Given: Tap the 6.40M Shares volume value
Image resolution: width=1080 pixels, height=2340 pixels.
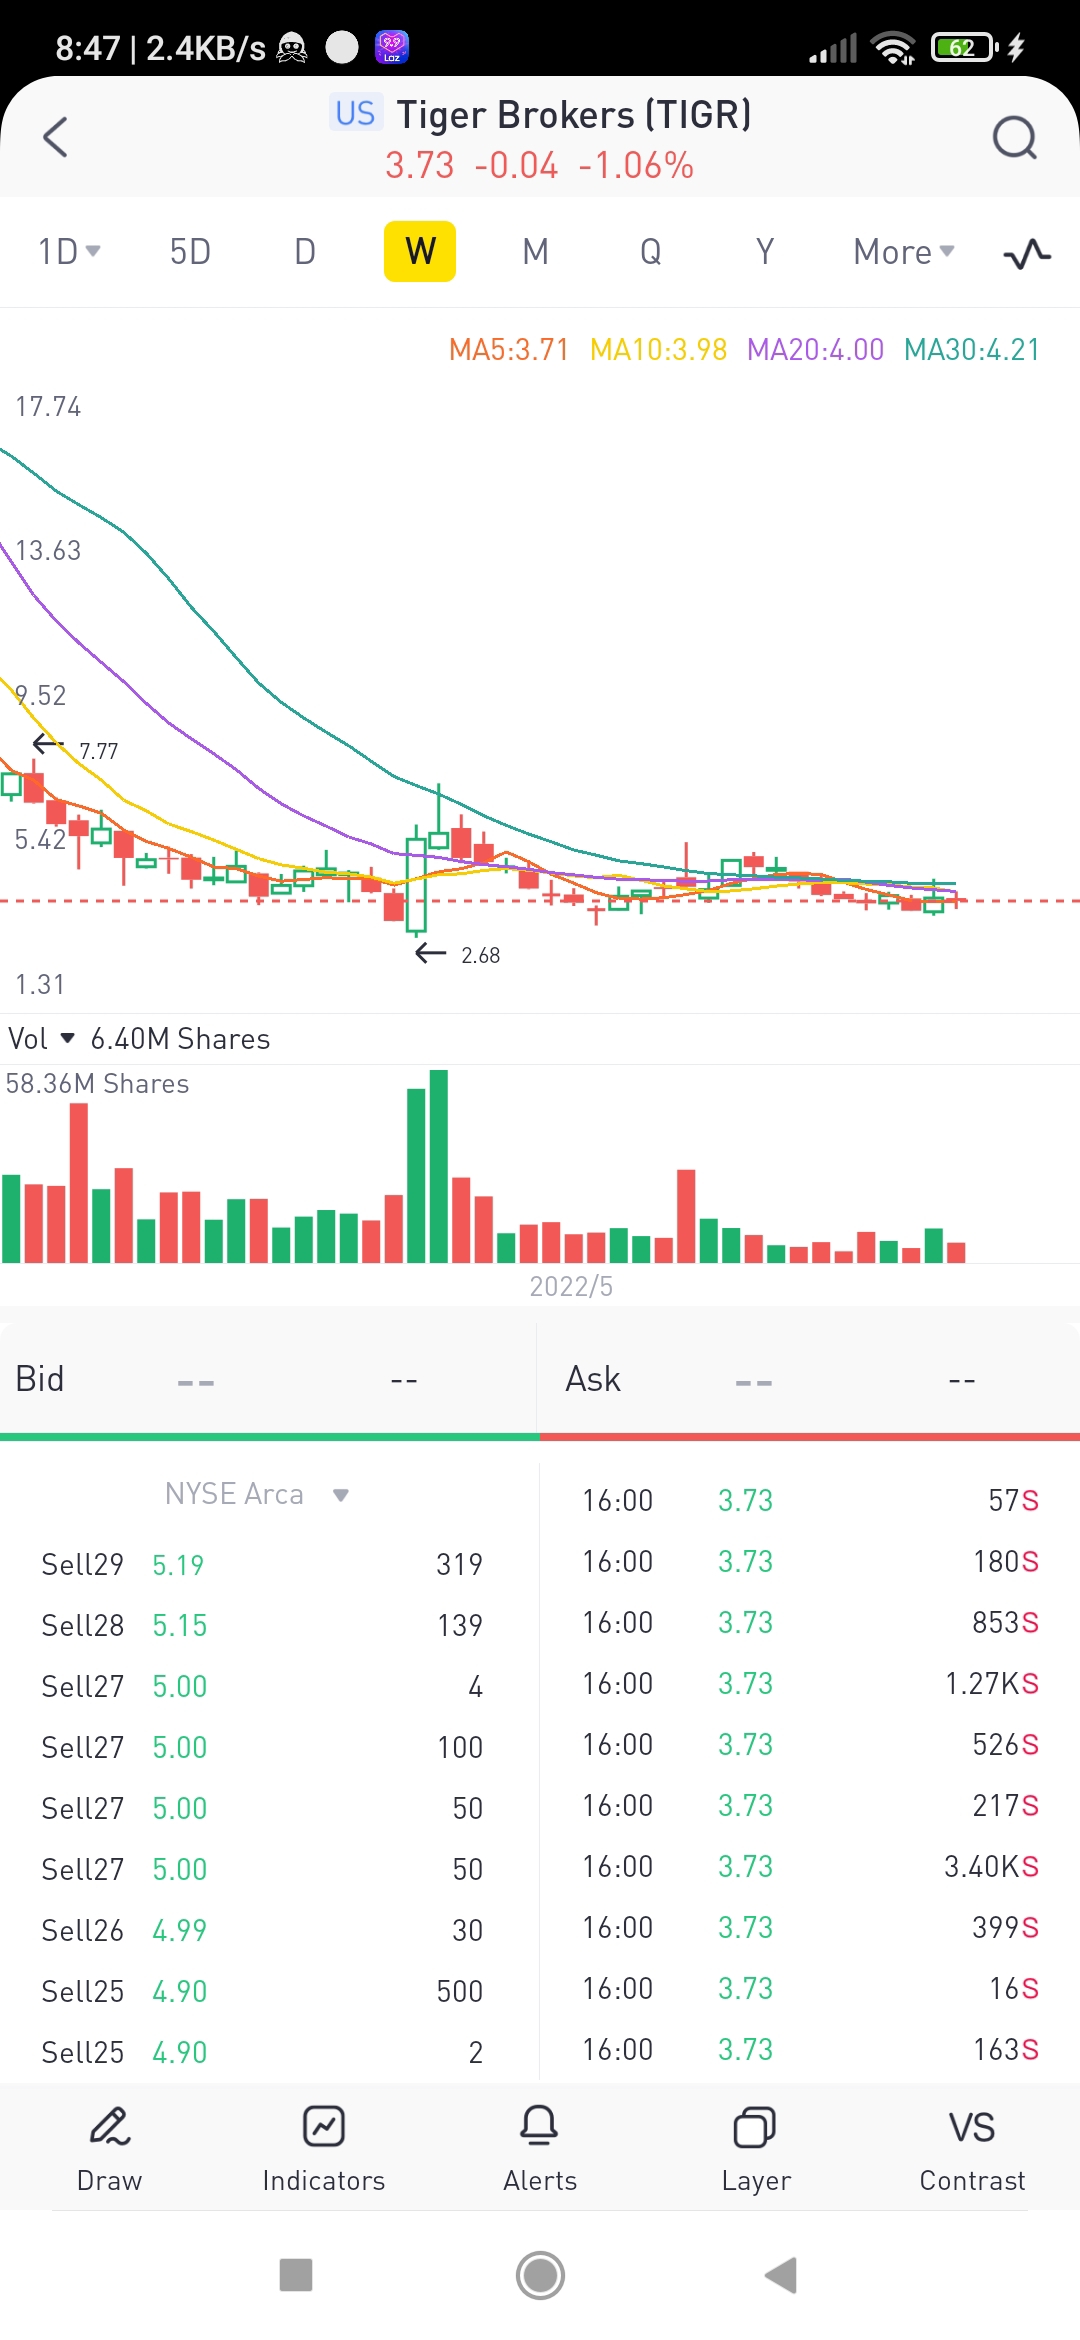Looking at the screenshot, I should (180, 1039).
